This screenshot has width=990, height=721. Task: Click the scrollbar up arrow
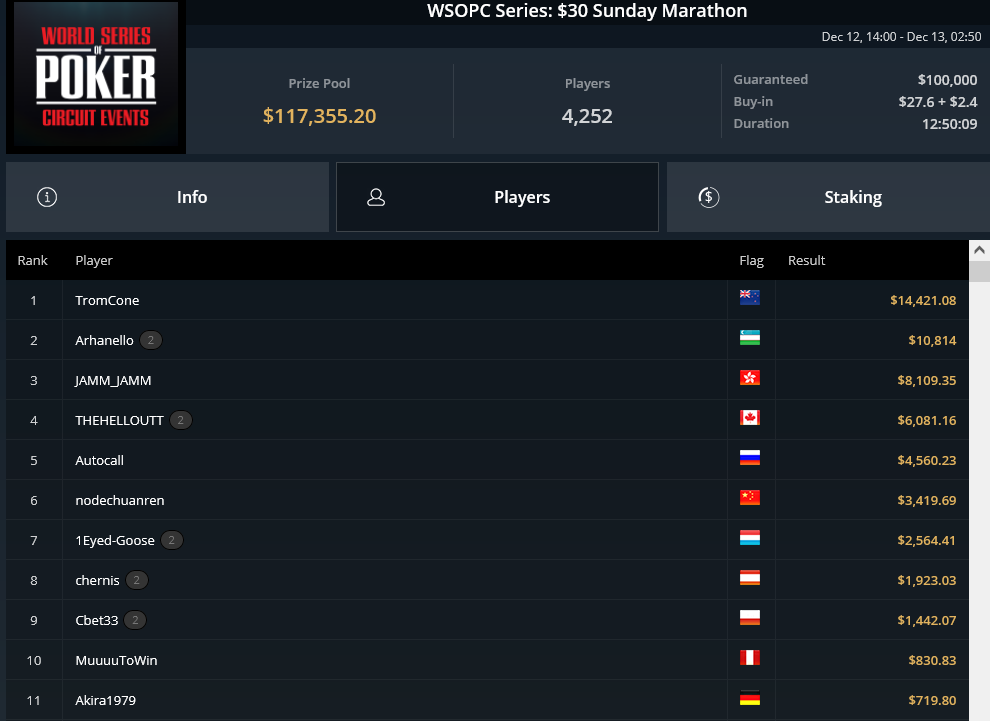(979, 250)
